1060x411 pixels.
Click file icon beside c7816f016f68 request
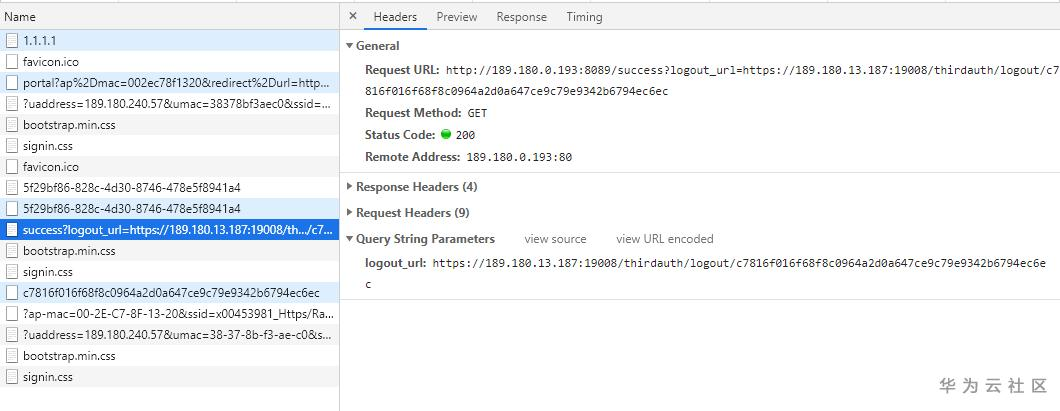tap(12, 293)
